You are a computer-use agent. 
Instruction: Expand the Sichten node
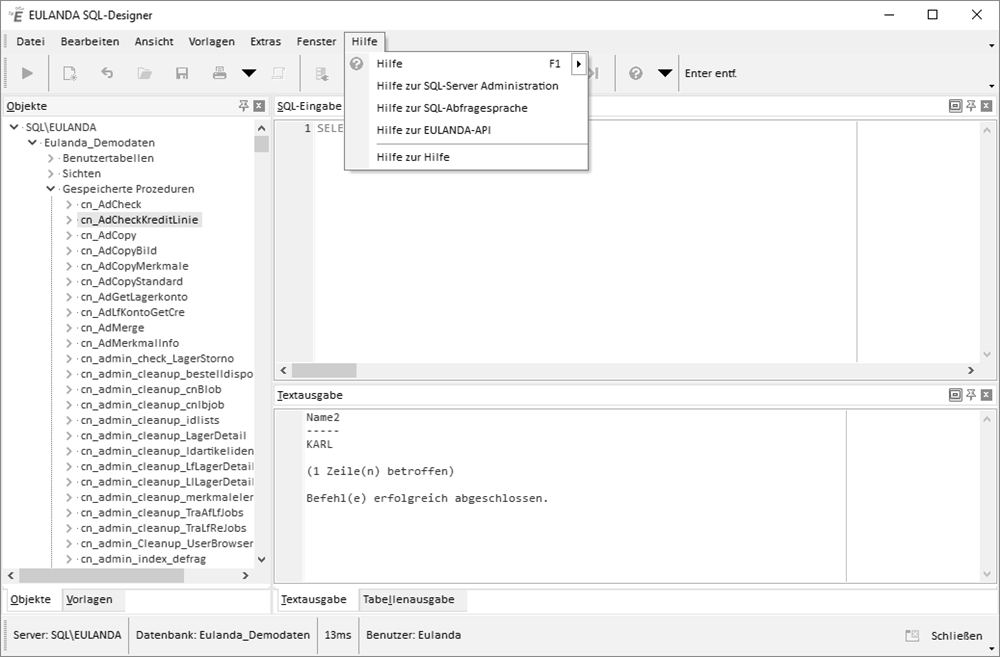[50, 173]
